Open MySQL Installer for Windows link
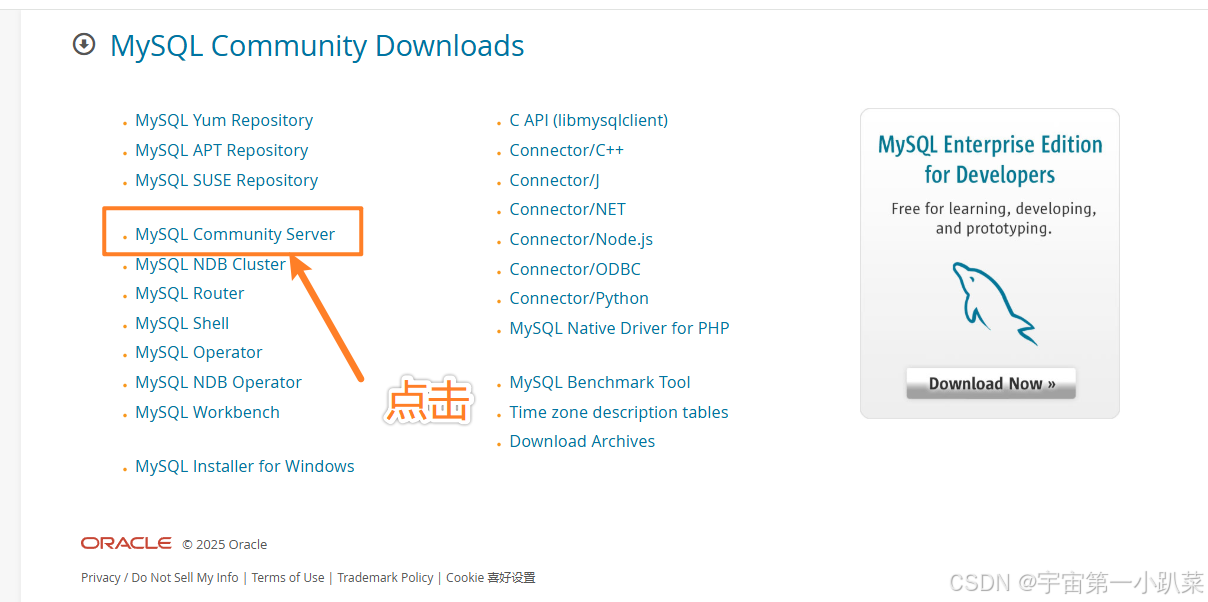This screenshot has height=602, width=1208. pyautogui.click(x=245, y=466)
